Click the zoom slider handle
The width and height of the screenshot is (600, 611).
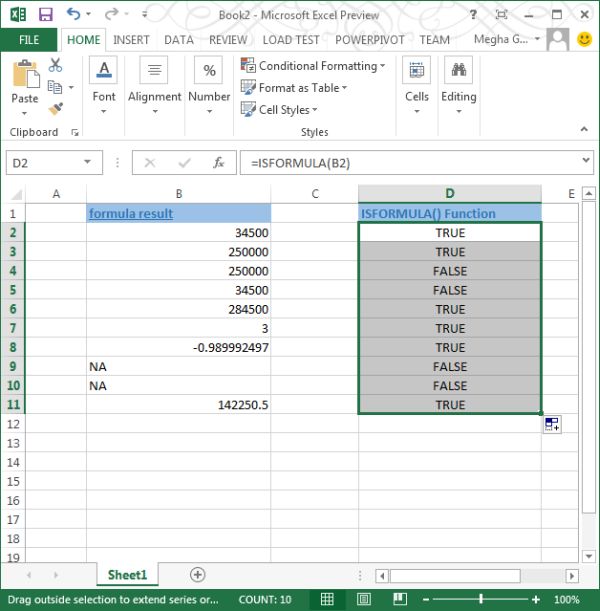(481, 599)
